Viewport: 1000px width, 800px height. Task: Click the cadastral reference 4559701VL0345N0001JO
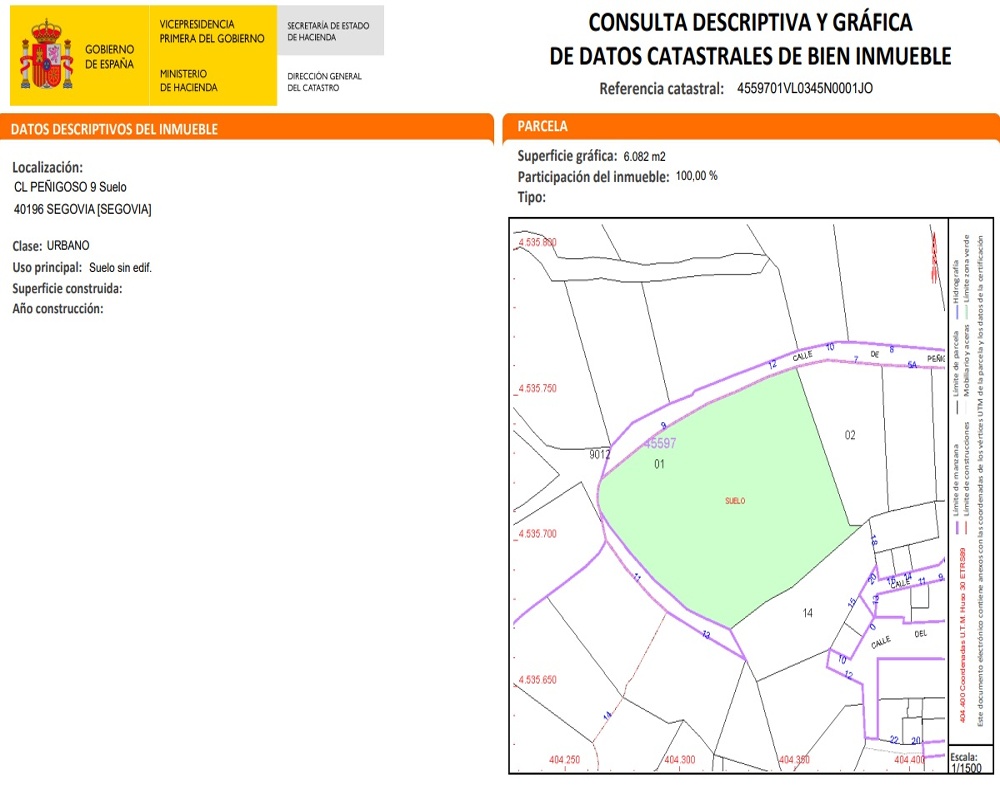[804, 88]
